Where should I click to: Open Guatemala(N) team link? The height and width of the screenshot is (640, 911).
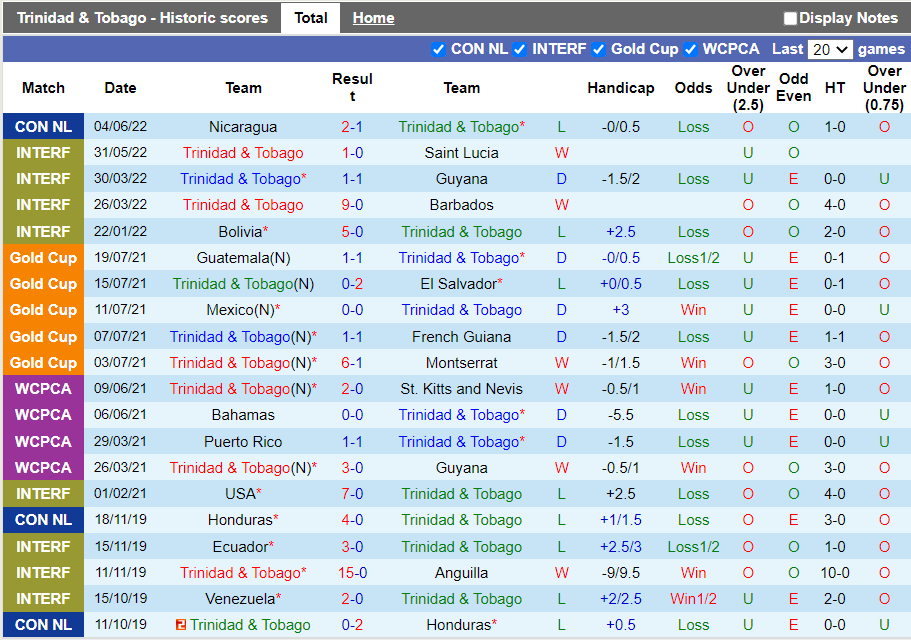coord(243,258)
